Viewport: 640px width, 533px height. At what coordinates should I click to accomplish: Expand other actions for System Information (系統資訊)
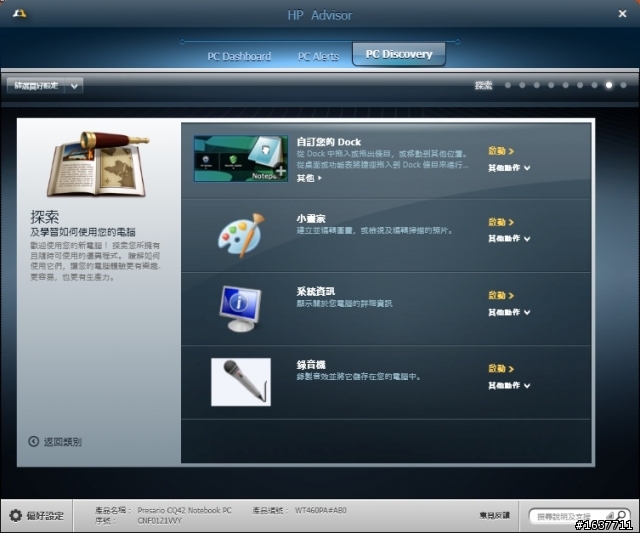tap(509, 312)
